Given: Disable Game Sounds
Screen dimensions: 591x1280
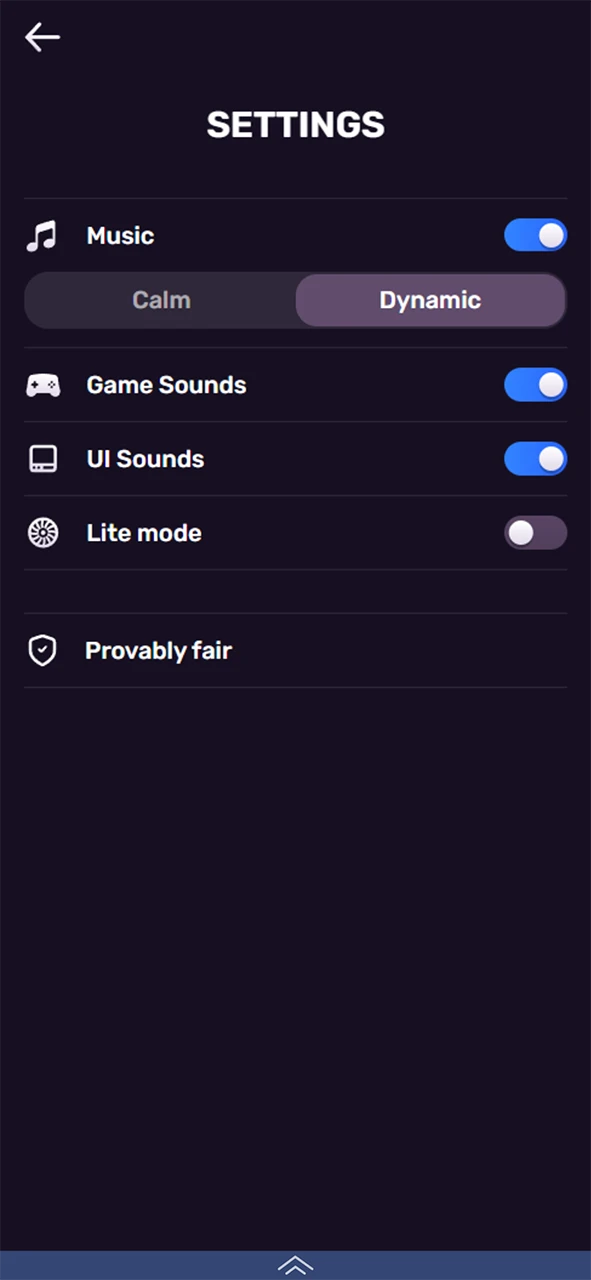Looking at the screenshot, I should pos(536,385).
